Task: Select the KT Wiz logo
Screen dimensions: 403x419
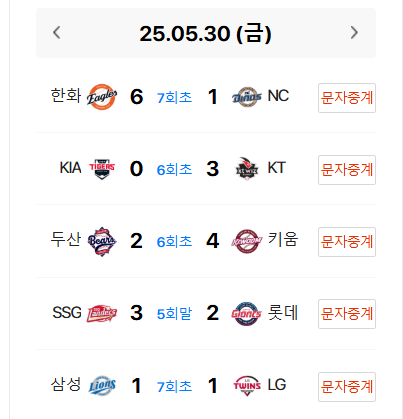Action: coord(247,169)
